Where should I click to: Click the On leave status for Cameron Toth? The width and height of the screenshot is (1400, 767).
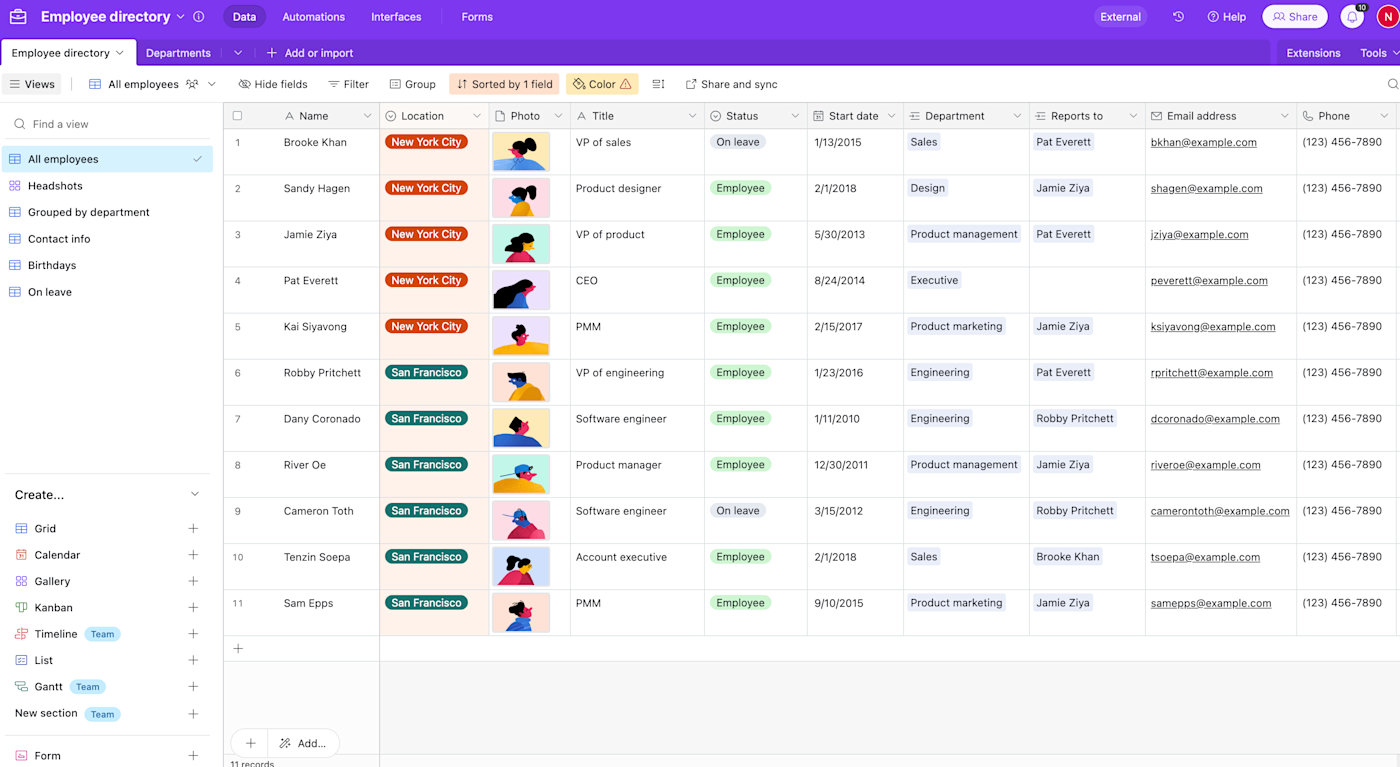[x=738, y=511]
